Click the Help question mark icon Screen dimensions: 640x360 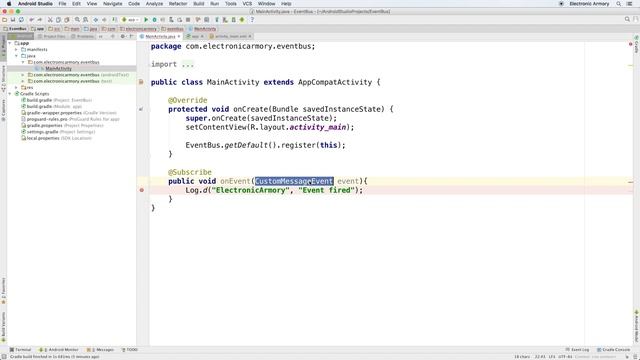click(252, 20)
